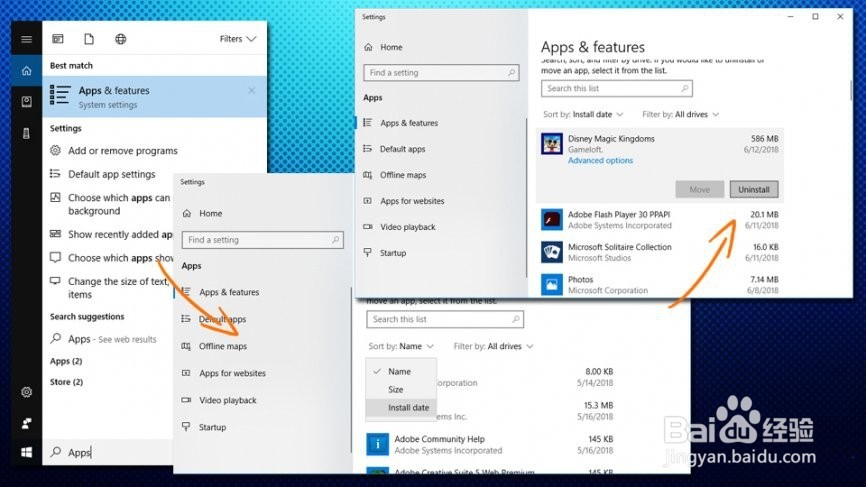Choose Size in the sort dropdown menu
This screenshot has width=866, height=487.
coord(401,389)
